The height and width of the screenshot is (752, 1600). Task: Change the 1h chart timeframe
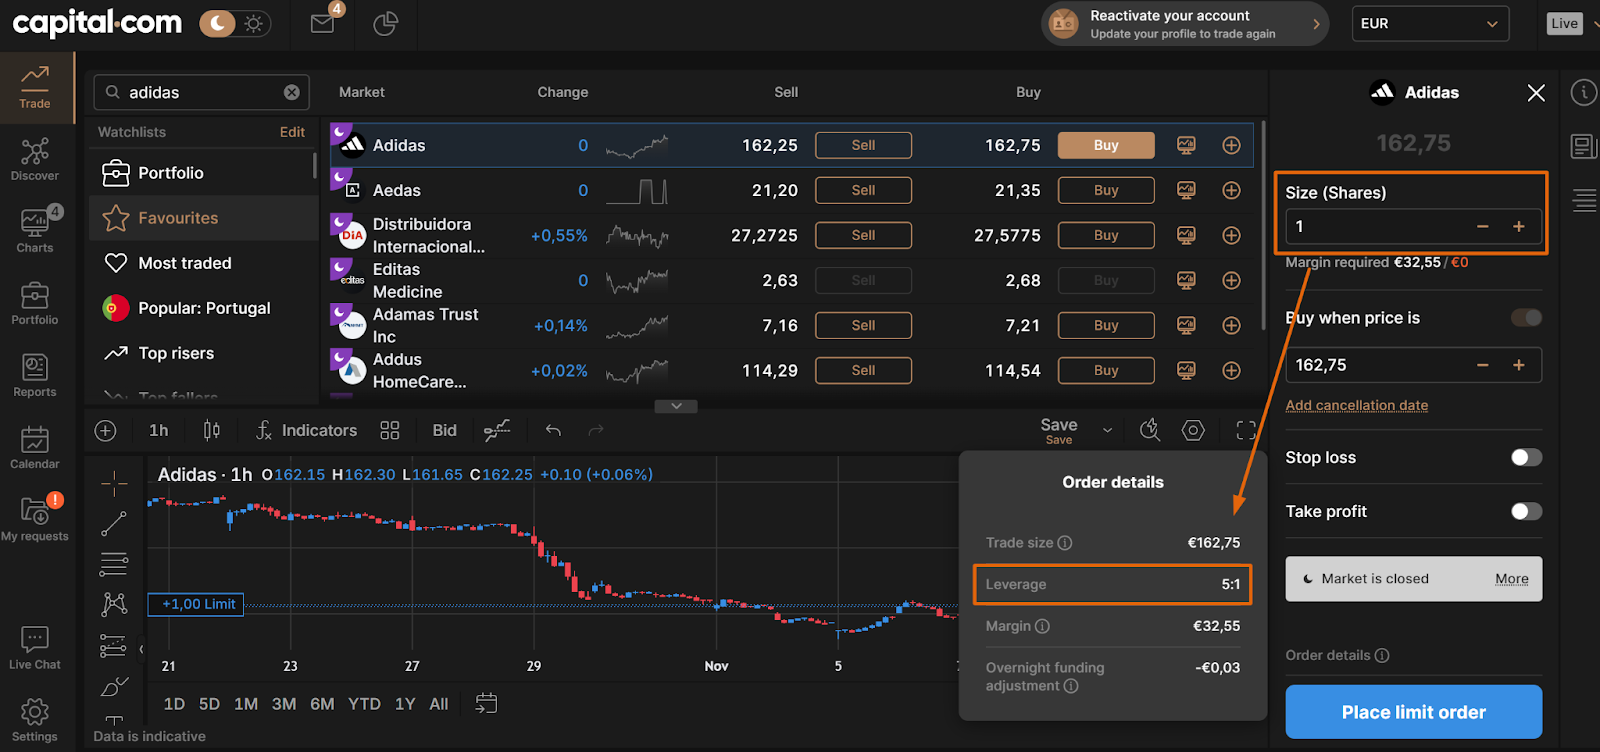click(x=158, y=430)
